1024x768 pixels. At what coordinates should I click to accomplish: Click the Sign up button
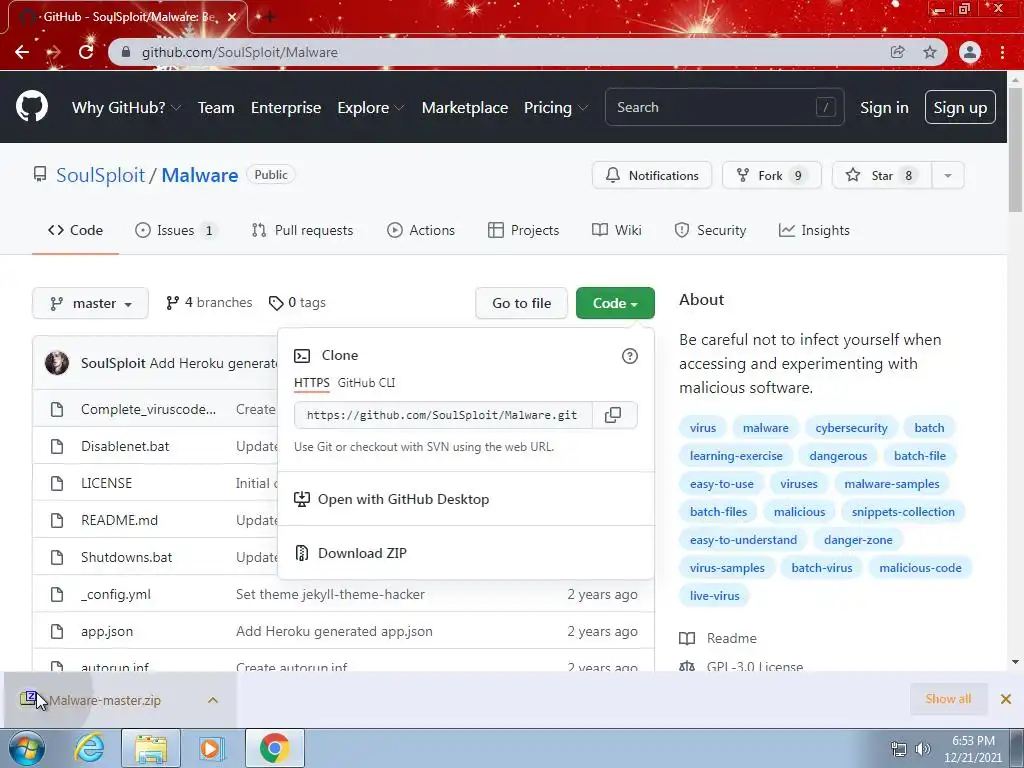960,107
